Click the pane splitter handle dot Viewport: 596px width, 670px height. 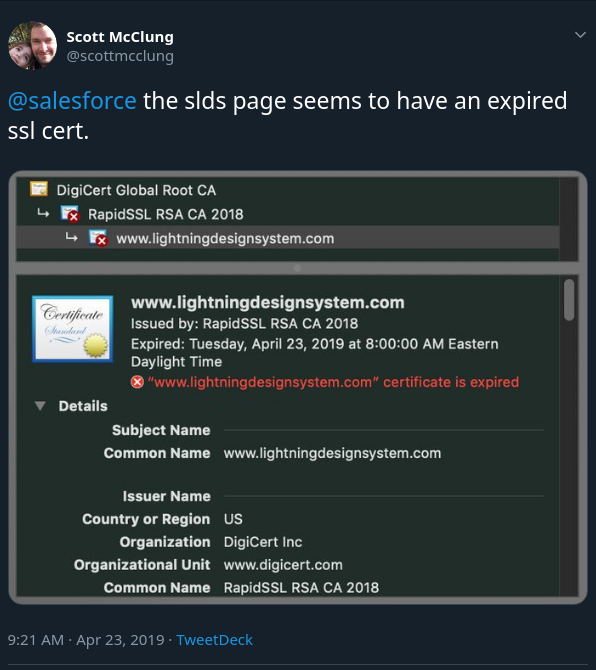(297, 268)
